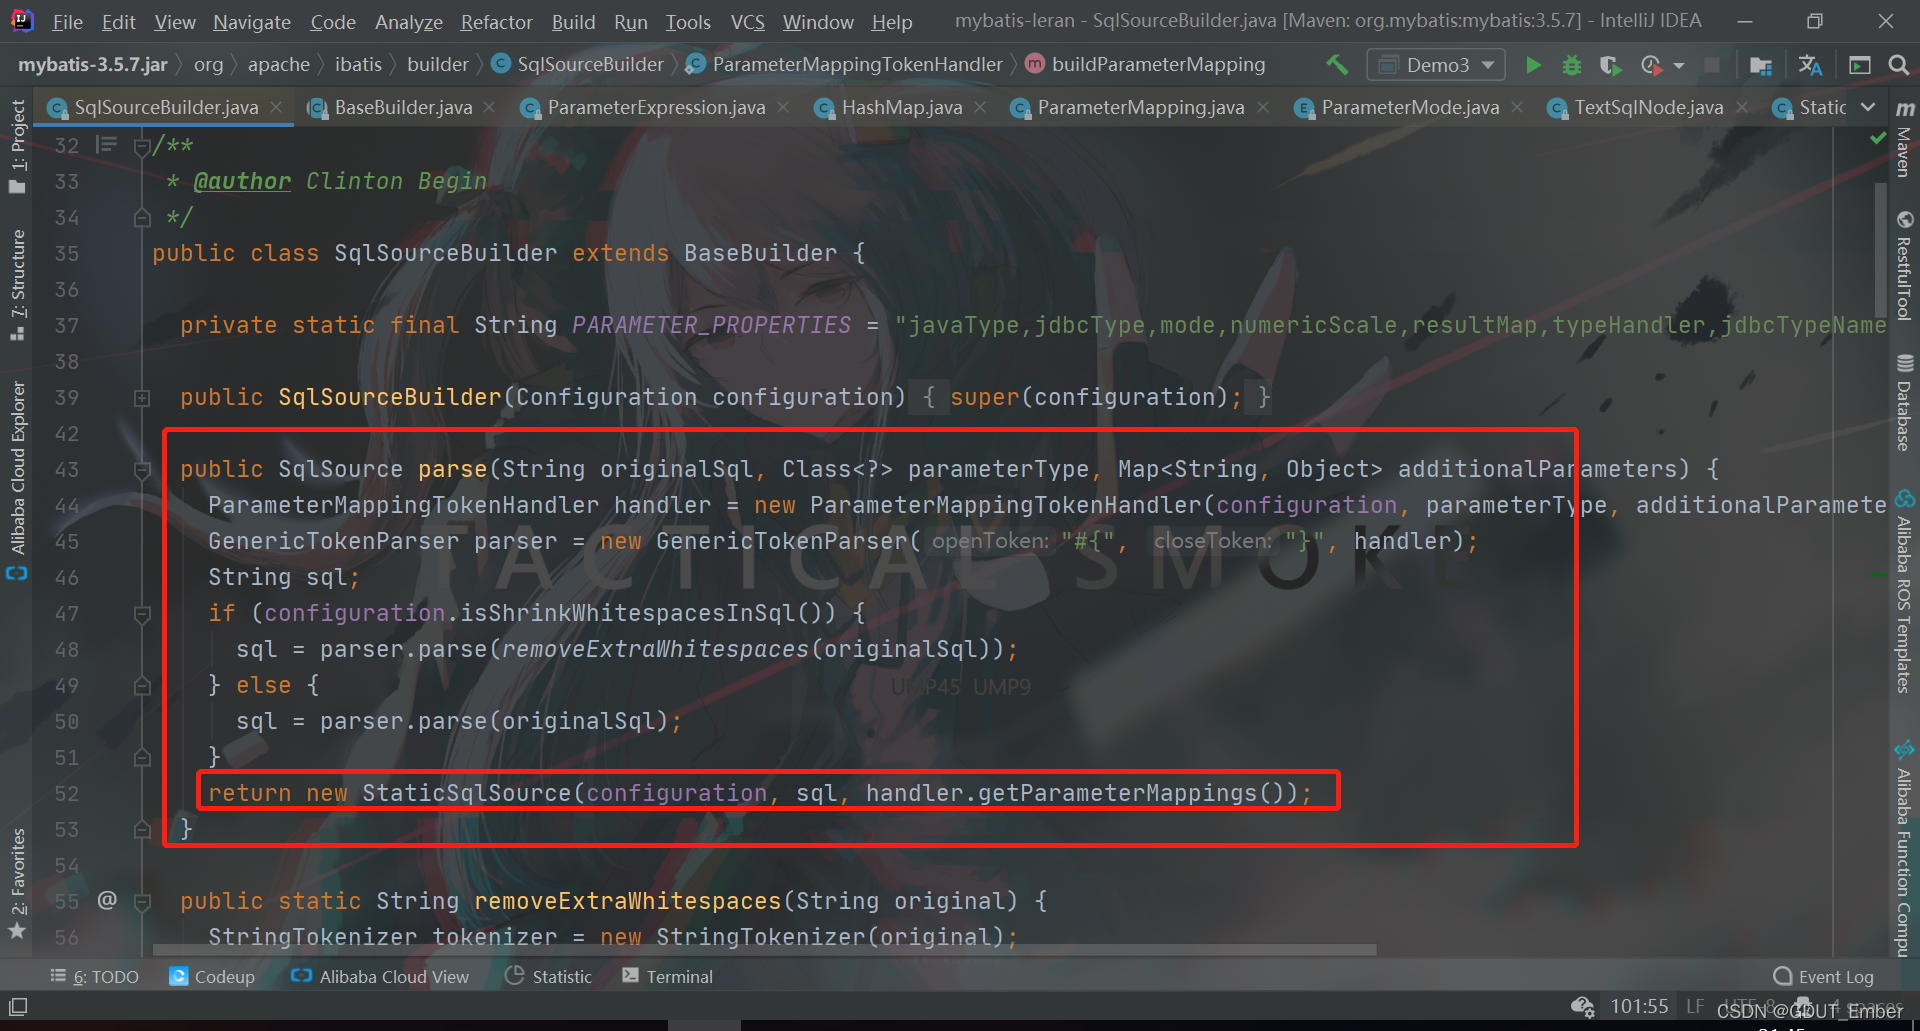Click mybatis-3.5.7.jar breadcrumb

coord(92,65)
